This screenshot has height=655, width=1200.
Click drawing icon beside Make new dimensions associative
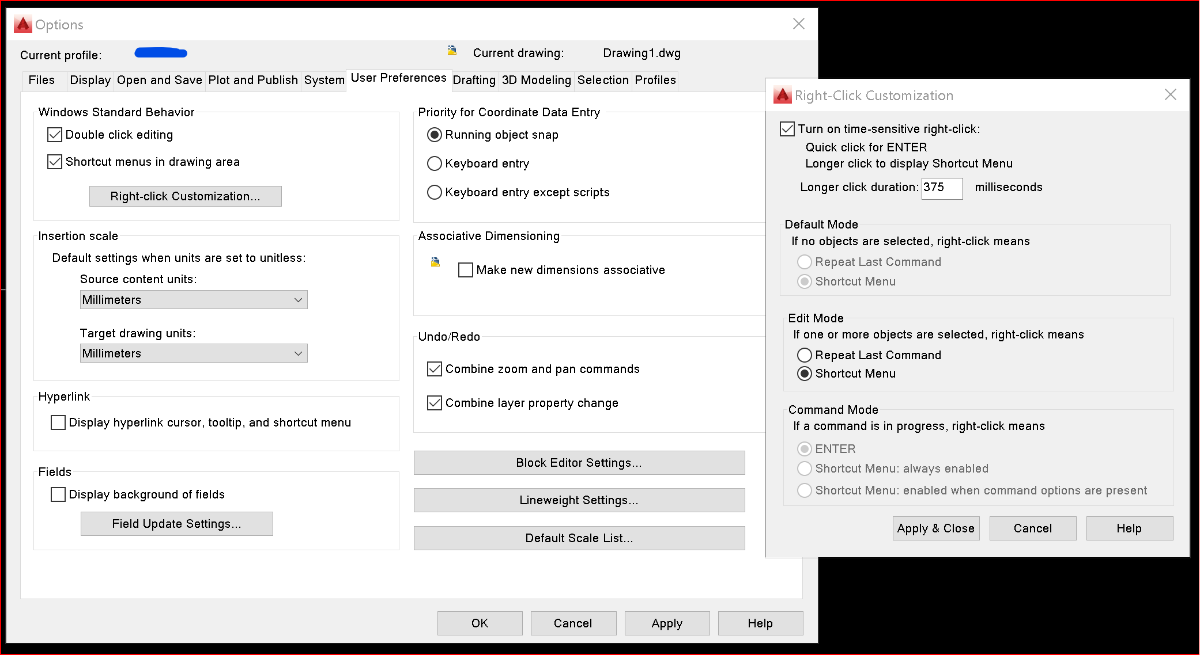point(436,263)
